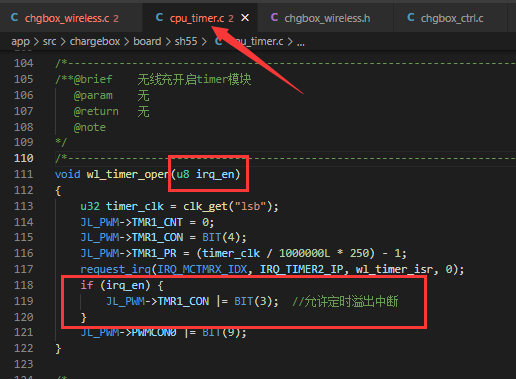The height and width of the screenshot is (379, 516).
Task: Place cursor on wl_timer_open function name
Action: 128,174
